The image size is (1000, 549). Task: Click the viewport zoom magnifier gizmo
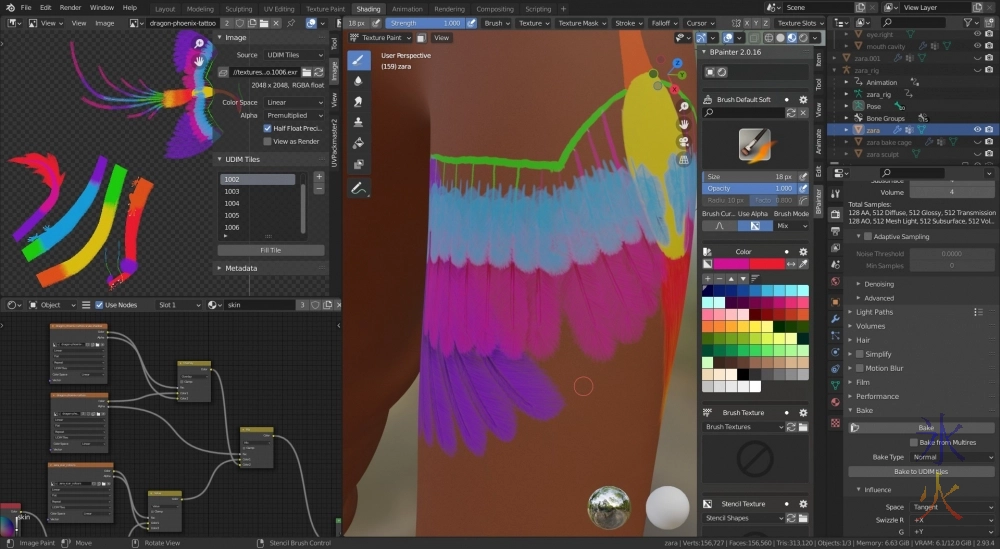[x=683, y=107]
